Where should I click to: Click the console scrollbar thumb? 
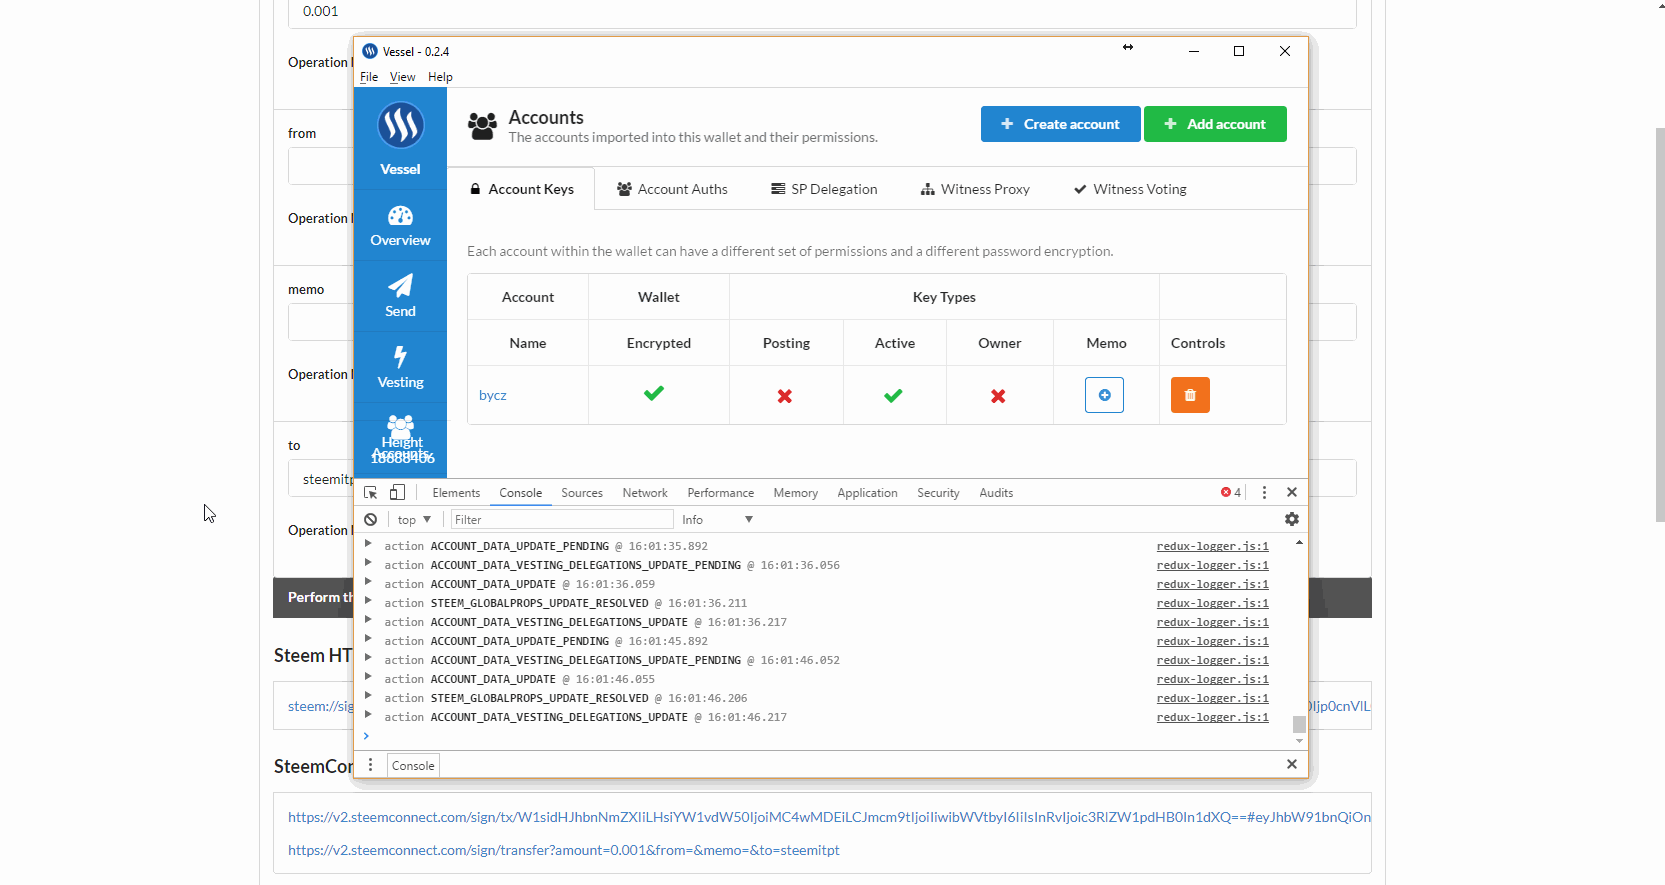1299,724
